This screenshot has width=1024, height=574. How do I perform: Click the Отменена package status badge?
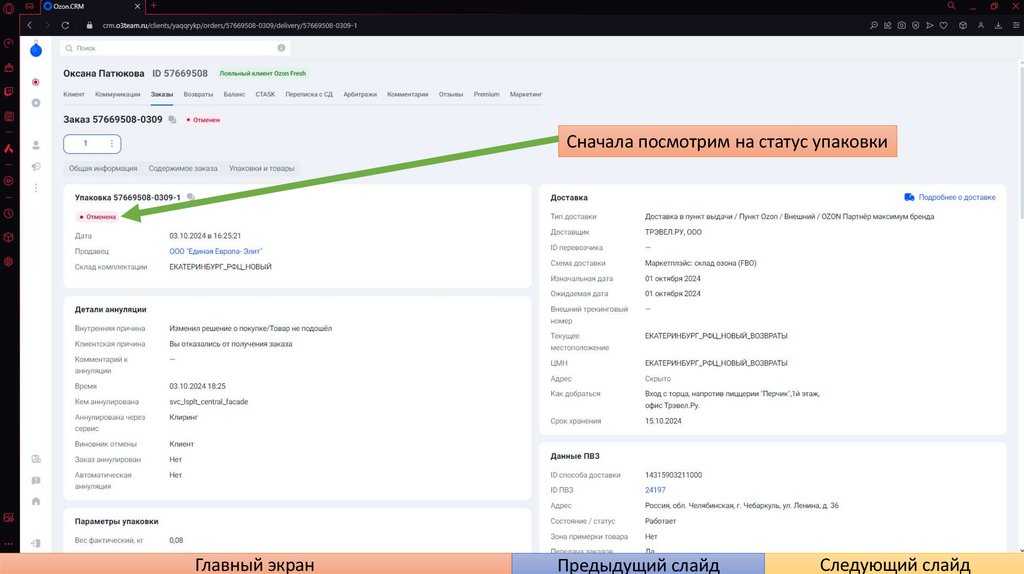[97, 216]
